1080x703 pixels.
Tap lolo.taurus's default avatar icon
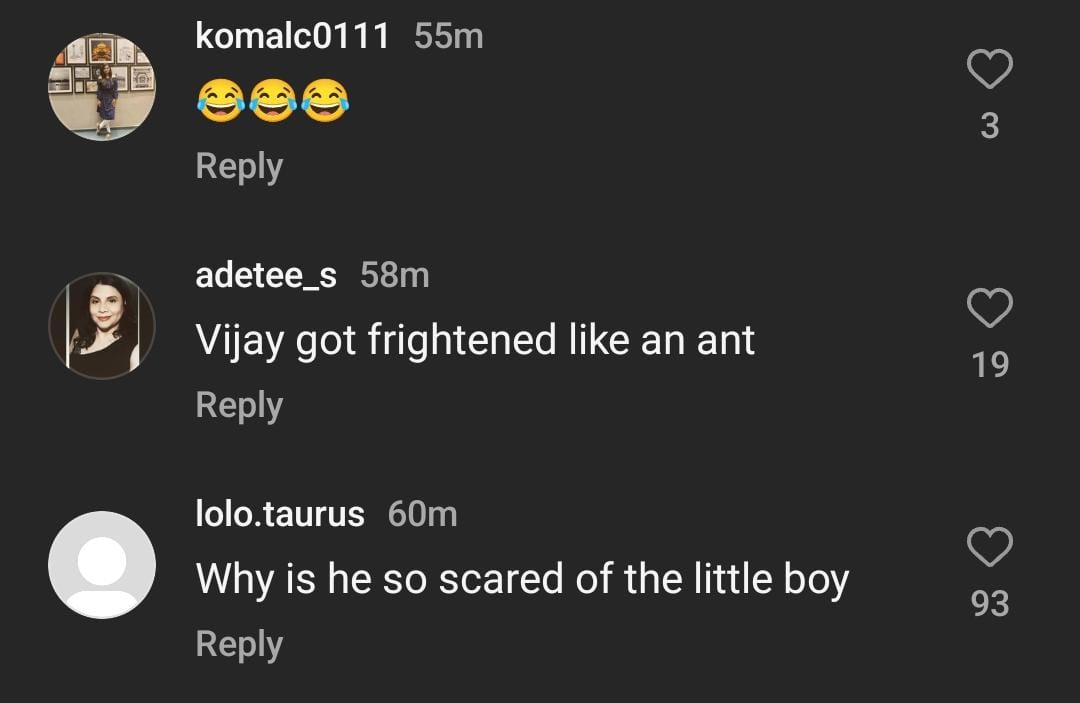[x=102, y=565]
